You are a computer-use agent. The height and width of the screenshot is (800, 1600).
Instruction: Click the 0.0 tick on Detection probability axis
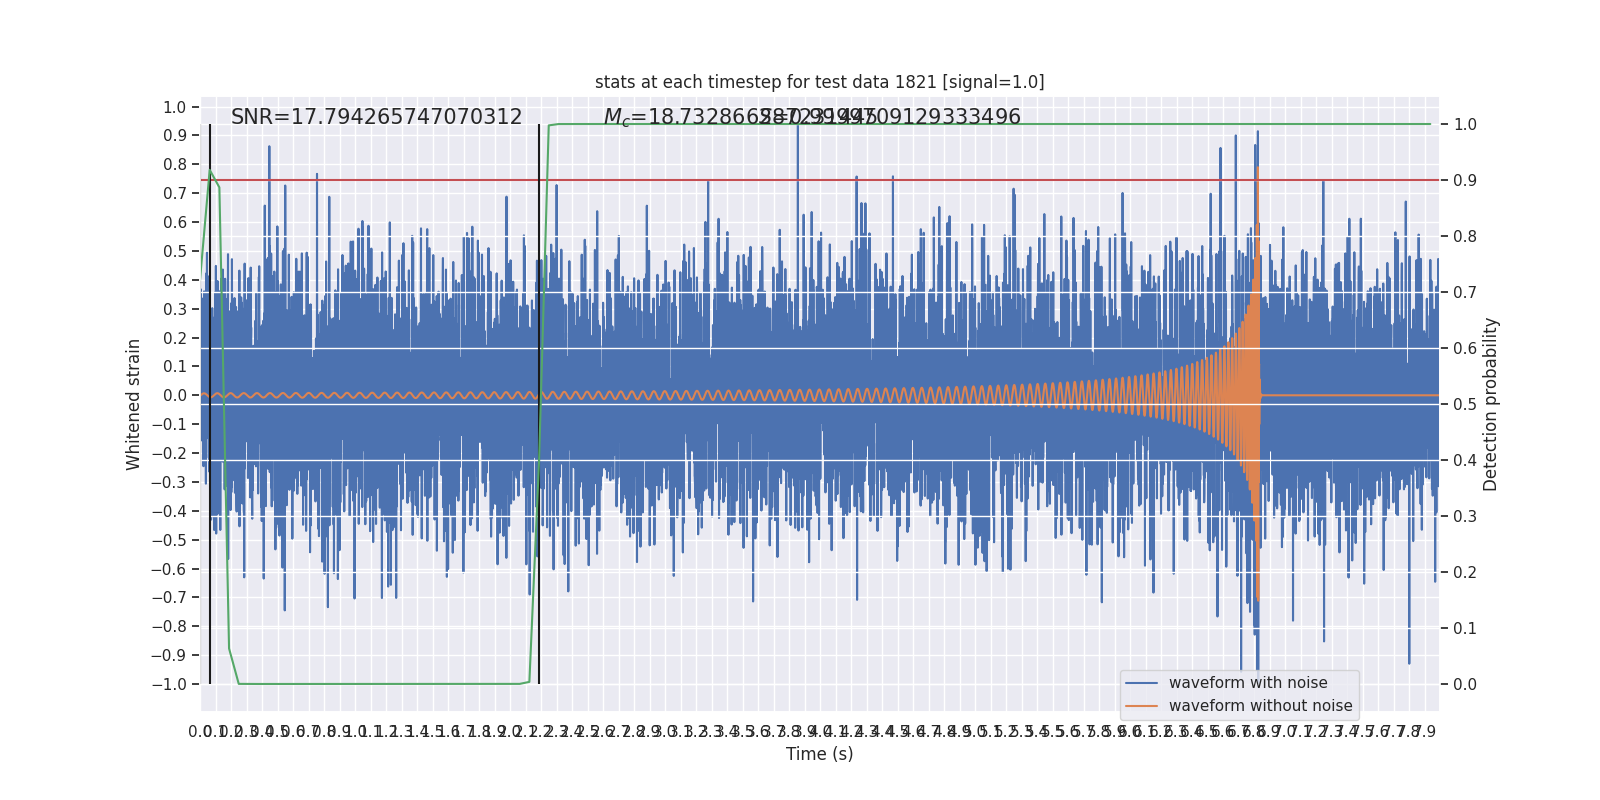point(1465,685)
